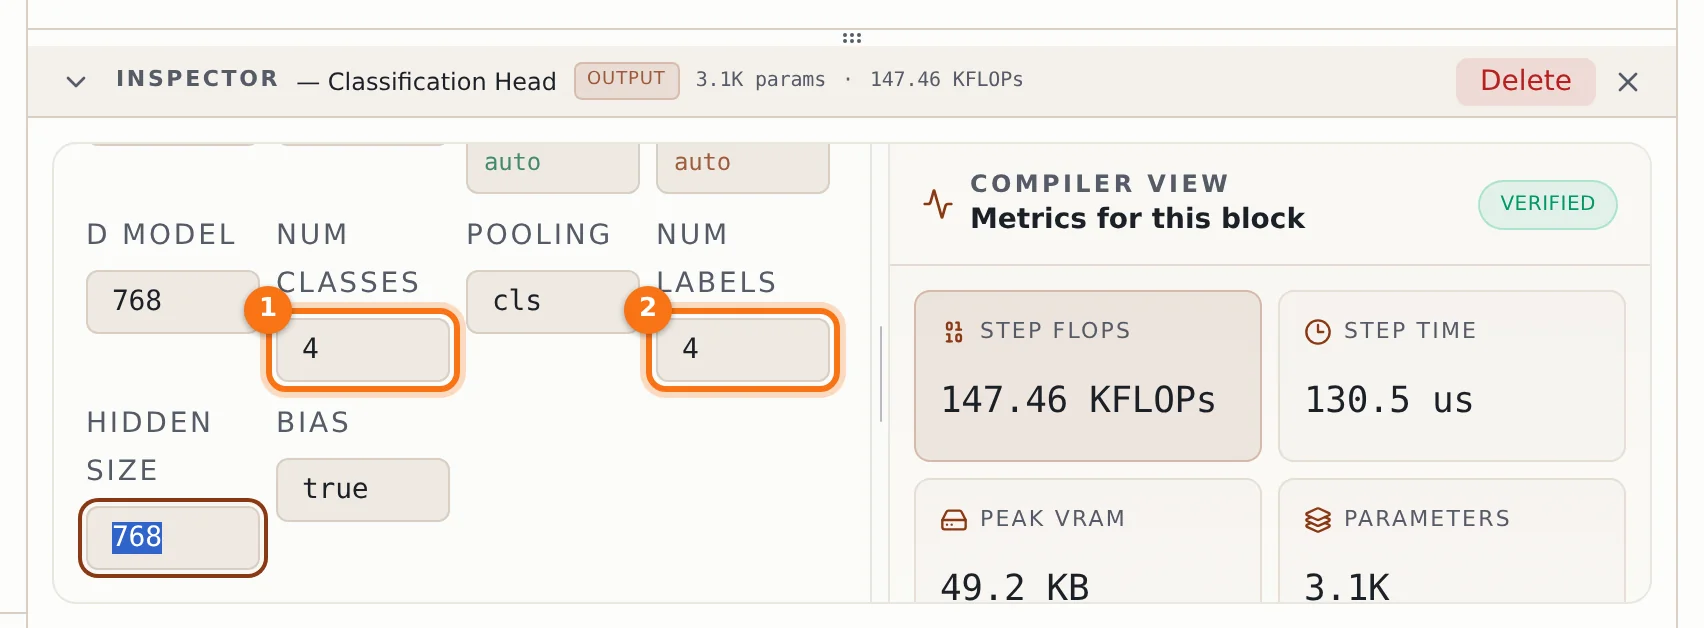This screenshot has height=628, width=1704.
Task: Close the Inspector panel
Action: pyautogui.click(x=1628, y=82)
